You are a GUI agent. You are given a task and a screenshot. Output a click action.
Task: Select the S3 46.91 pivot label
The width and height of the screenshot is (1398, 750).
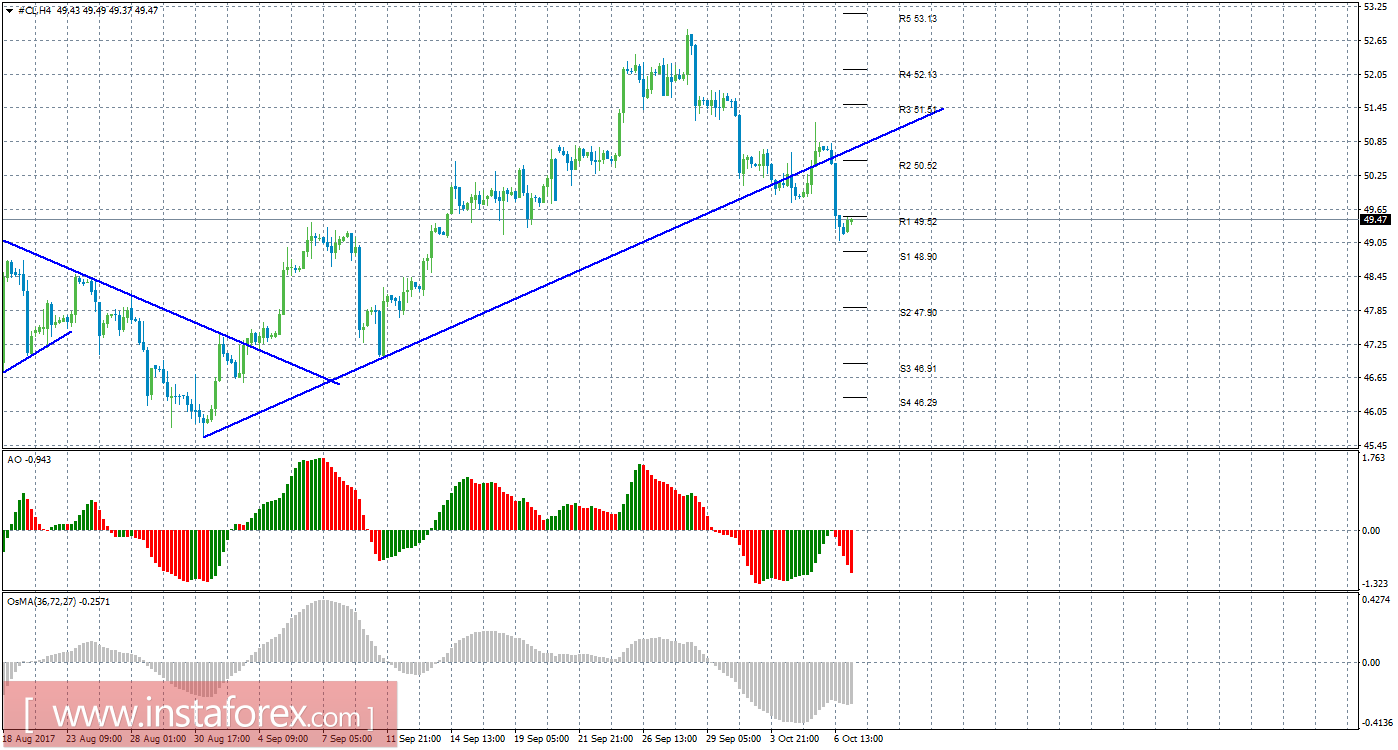[x=917, y=369]
